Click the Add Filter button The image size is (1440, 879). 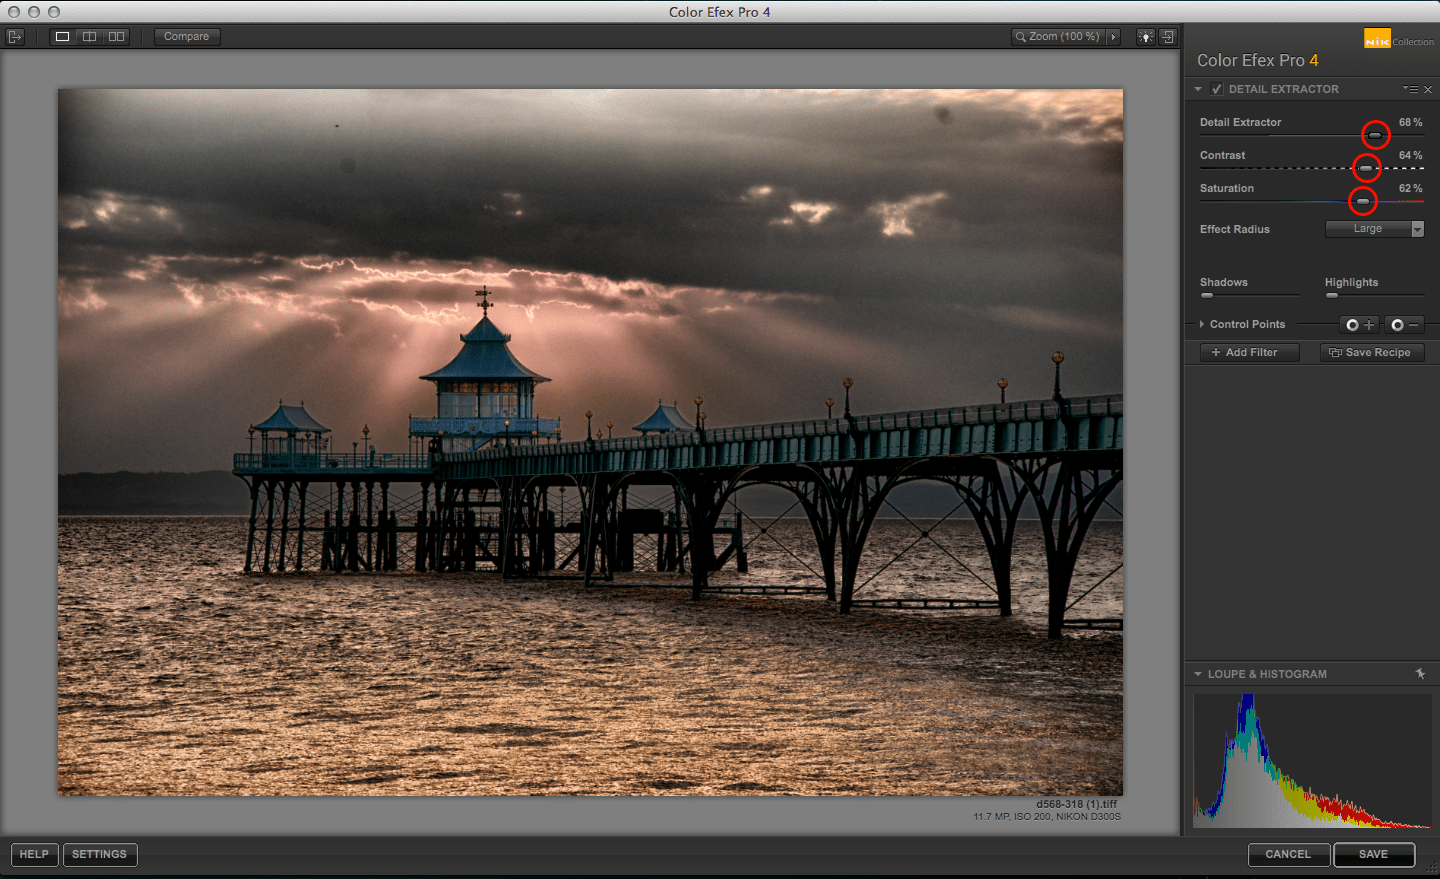coord(1249,353)
